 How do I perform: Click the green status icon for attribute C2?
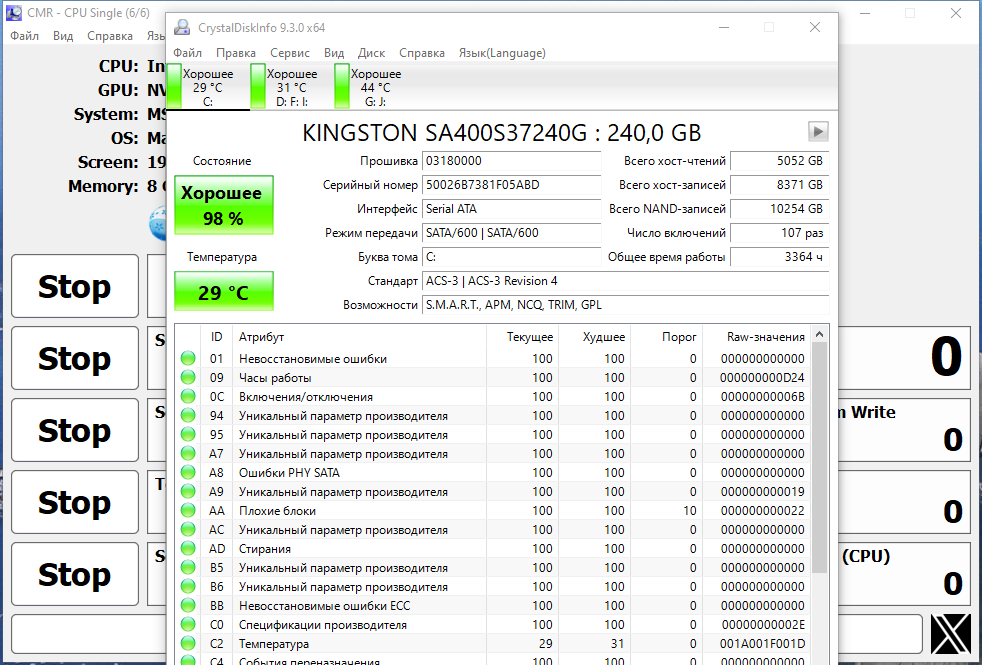coord(188,643)
